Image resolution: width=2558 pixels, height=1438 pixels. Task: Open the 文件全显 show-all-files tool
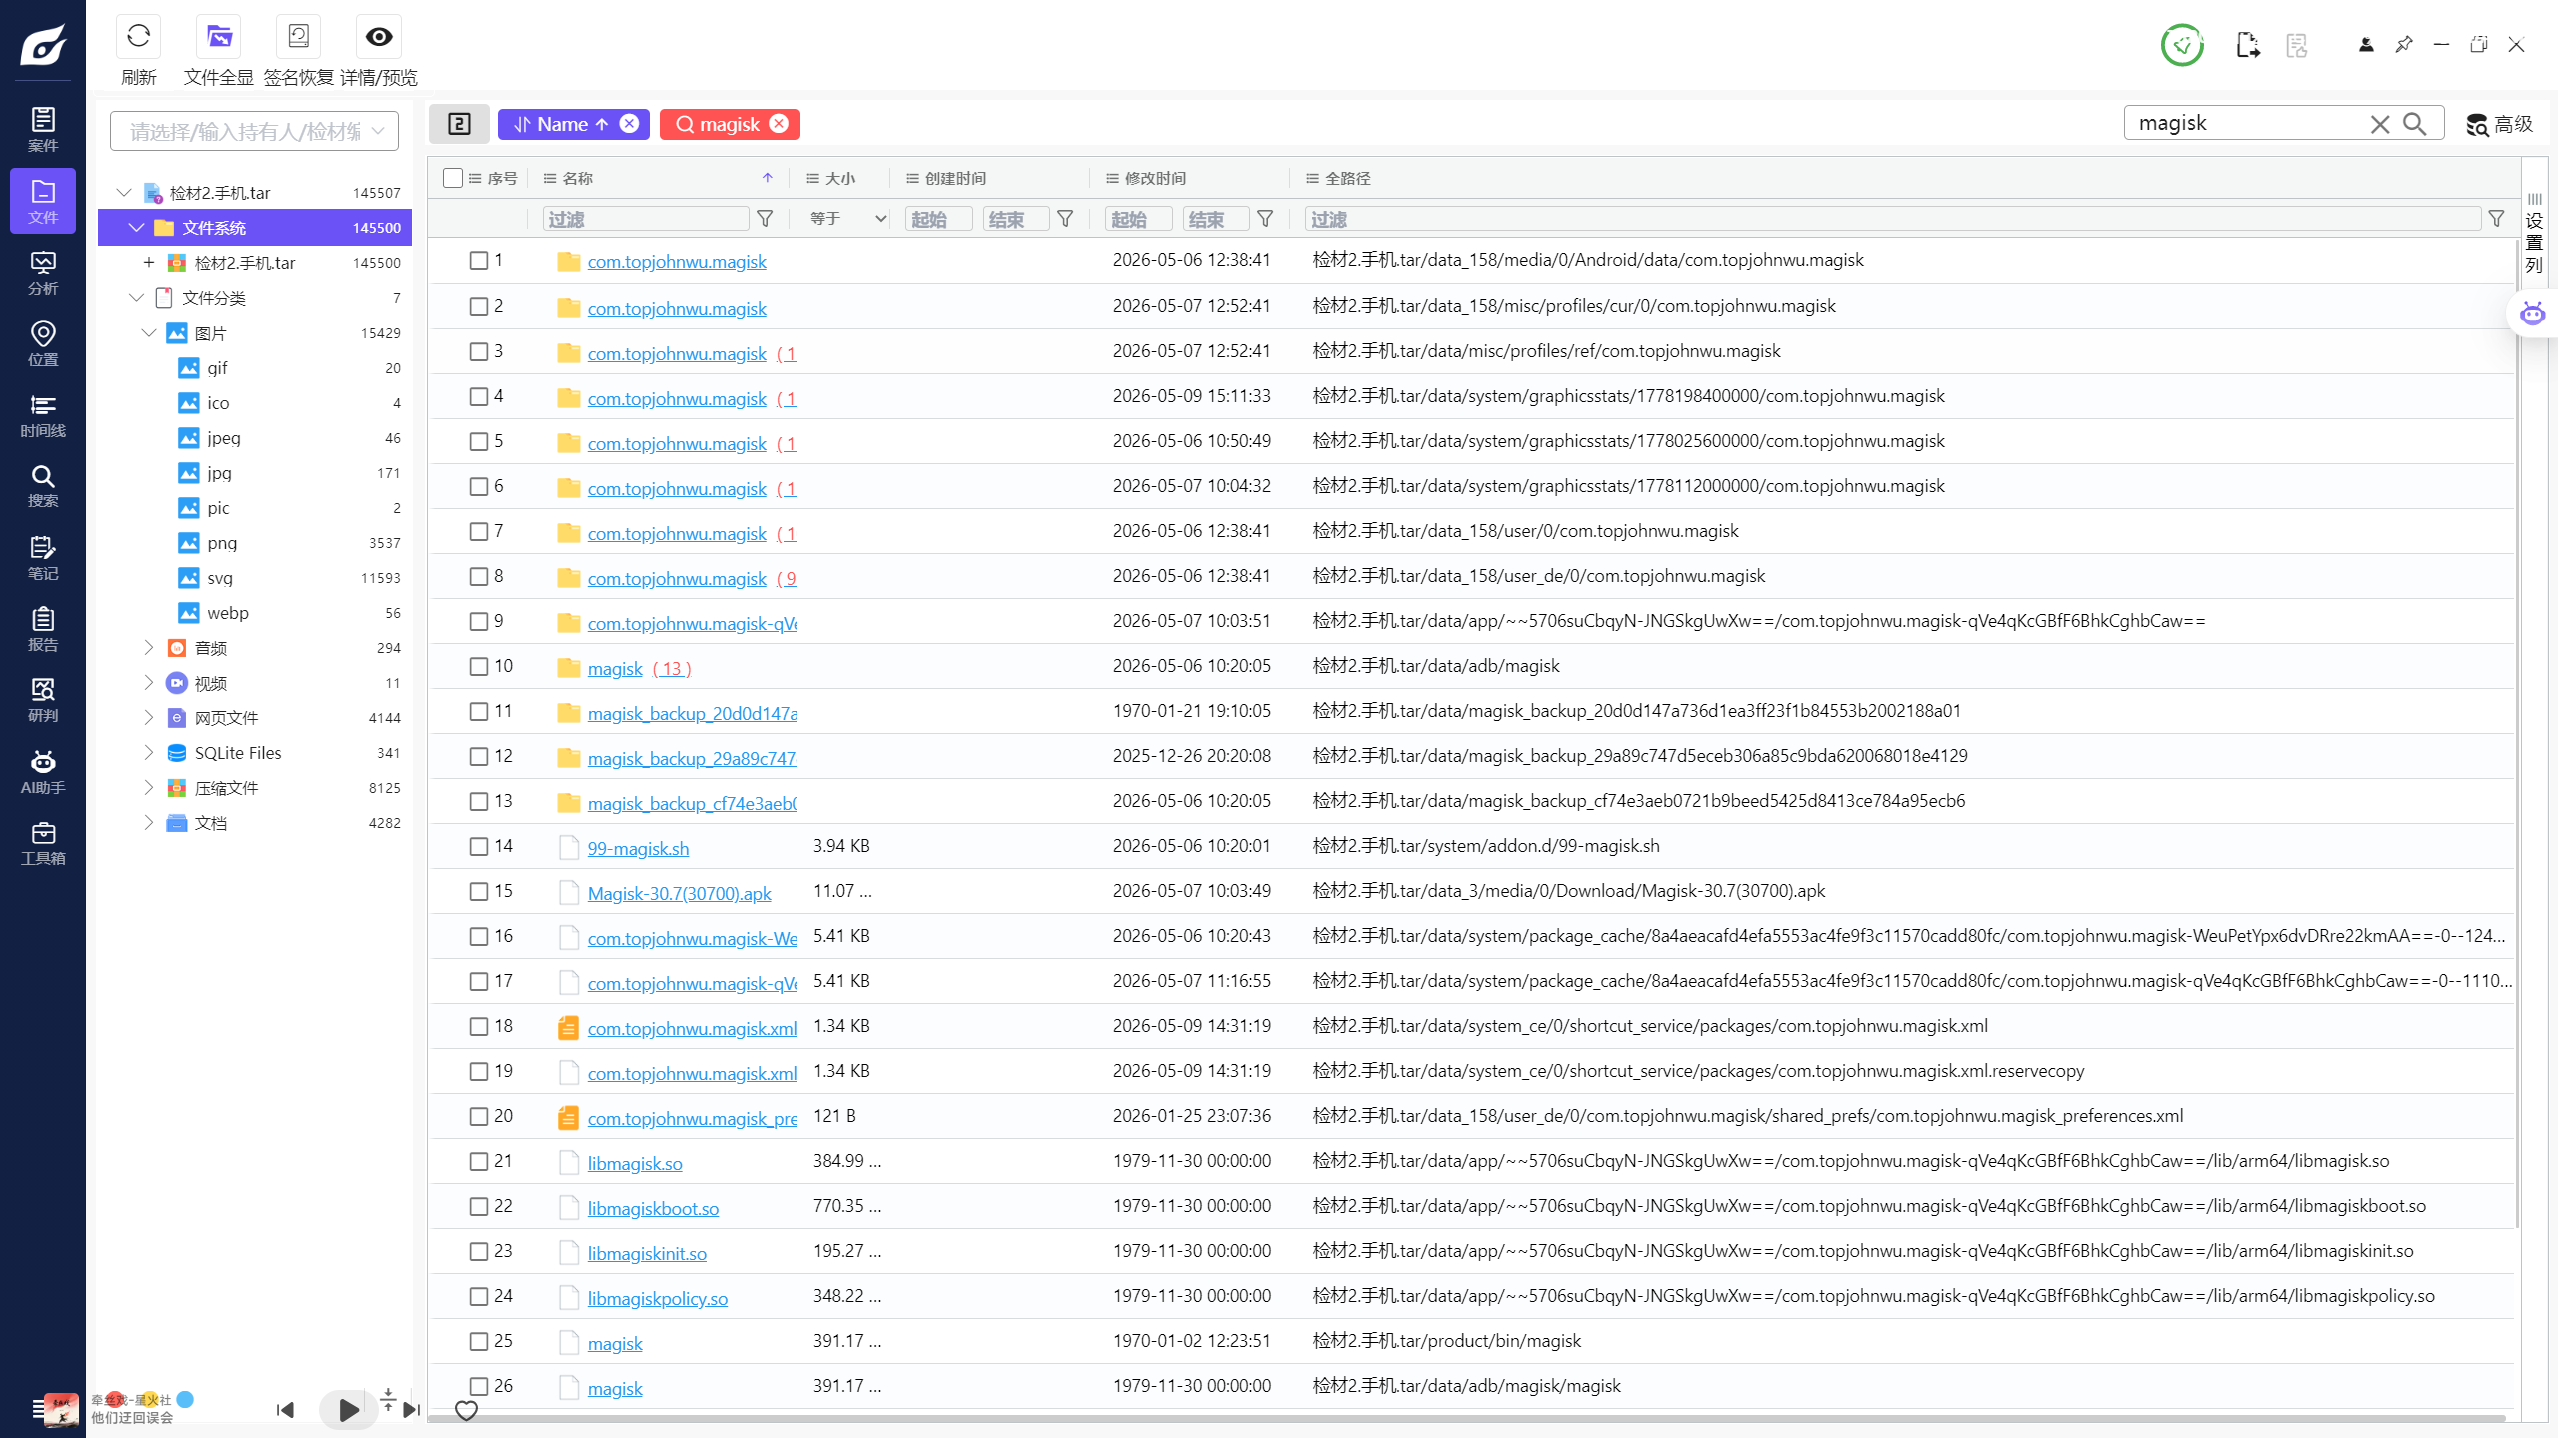219,37
